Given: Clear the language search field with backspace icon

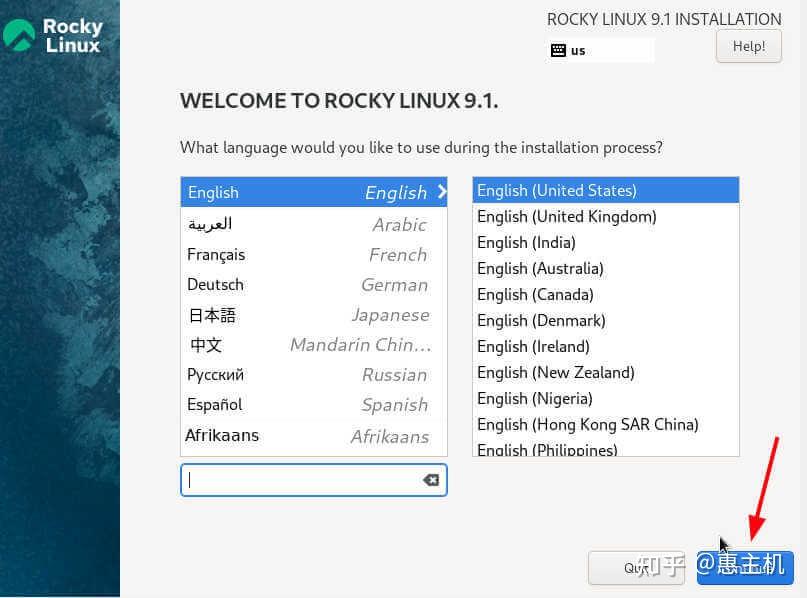Looking at the screenshot, I should coord(430,479).
